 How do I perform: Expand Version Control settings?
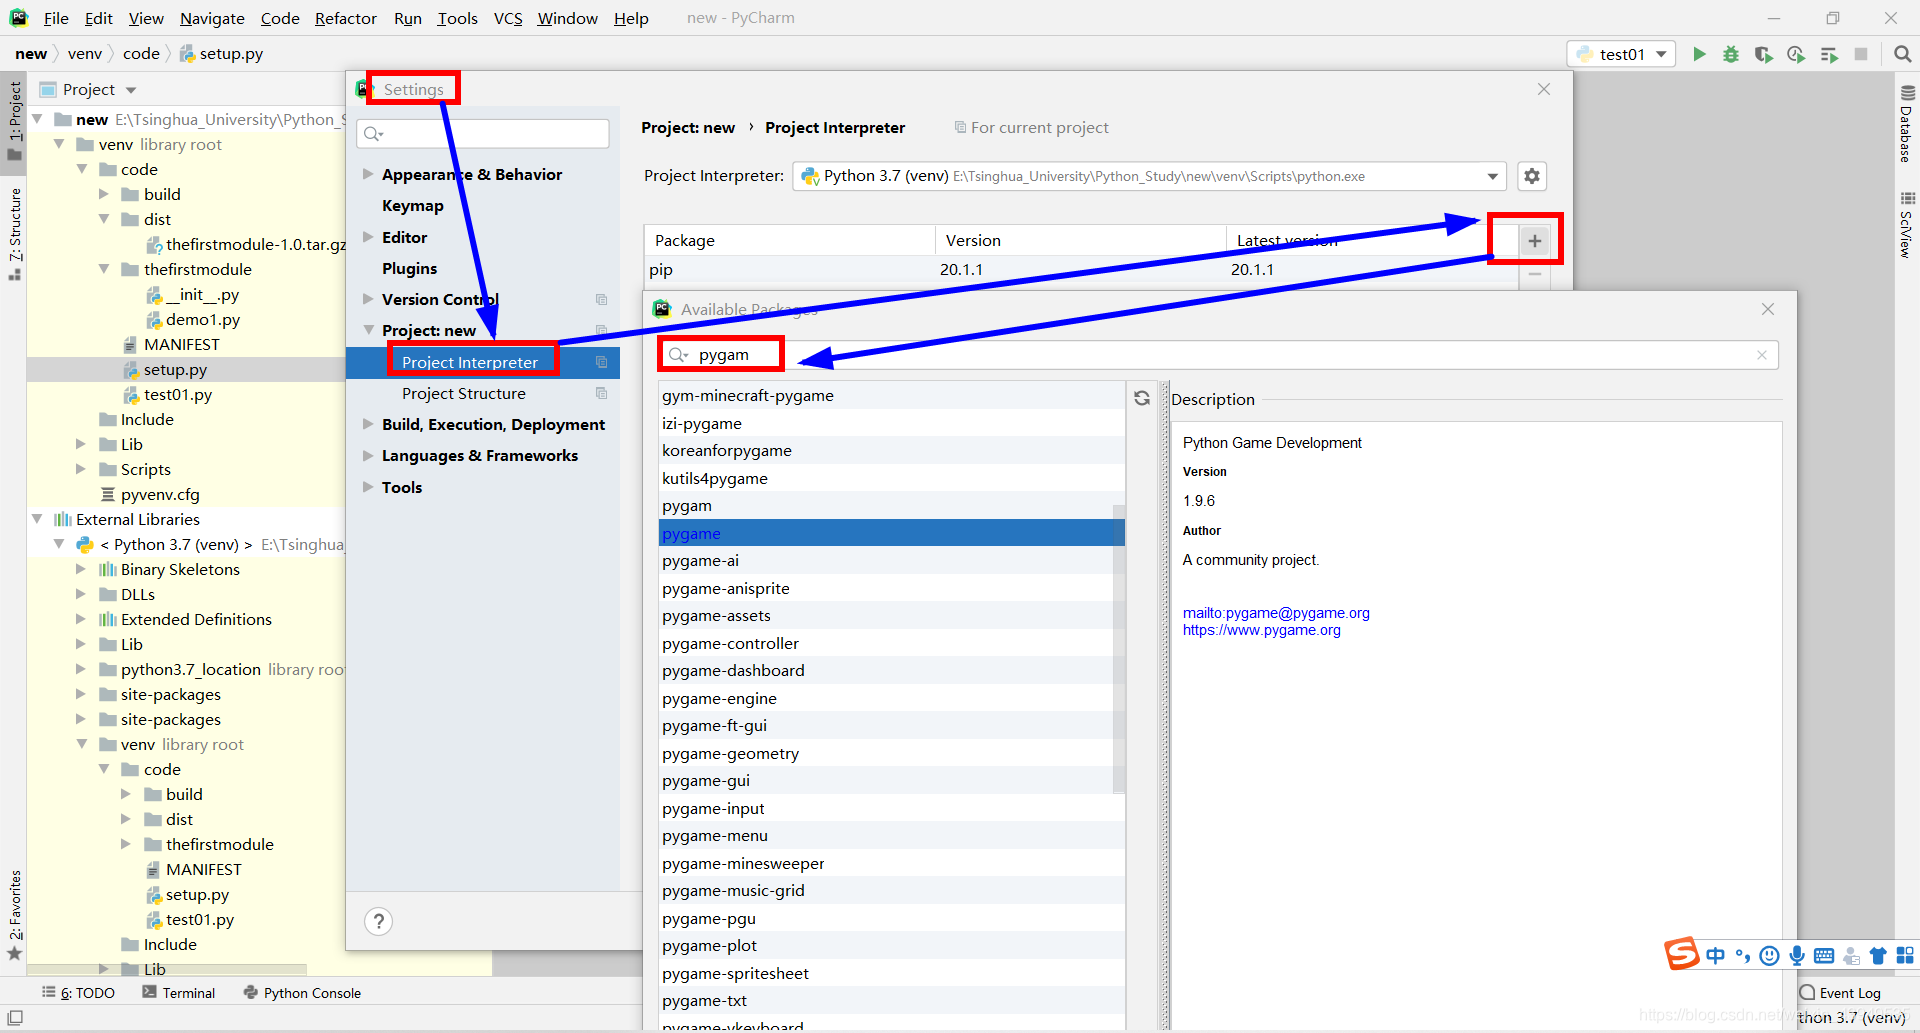(x=368, y=299)
